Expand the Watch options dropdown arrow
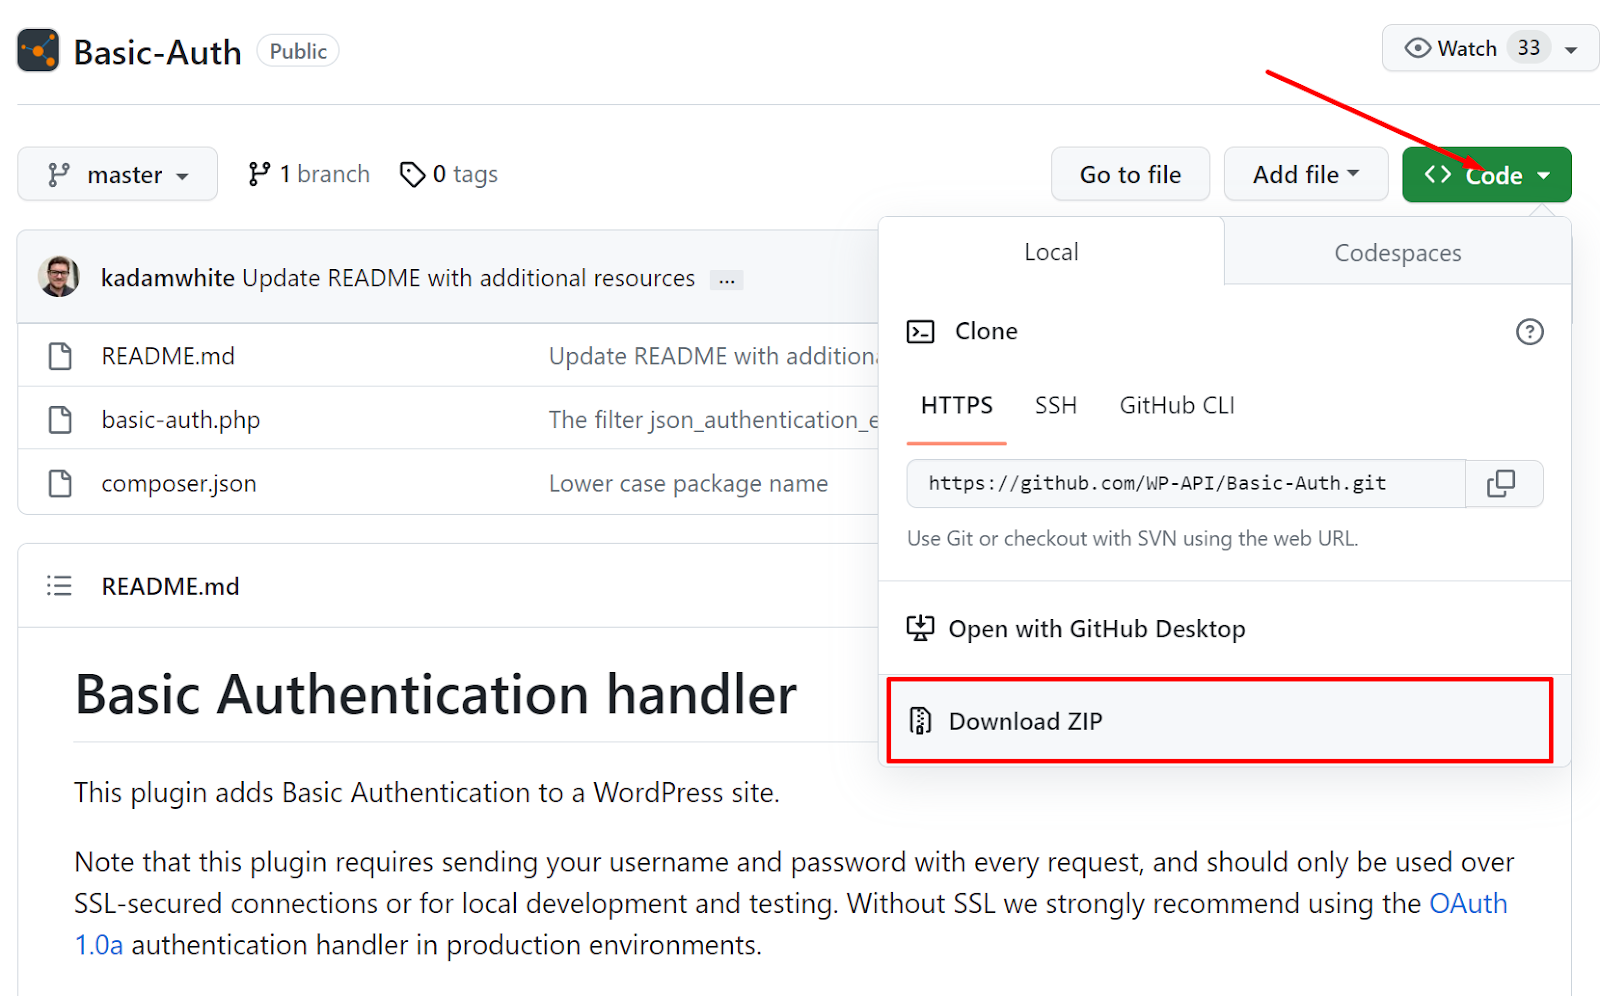The height and width of the screenshot is (996, 1600). point(1571,49)
